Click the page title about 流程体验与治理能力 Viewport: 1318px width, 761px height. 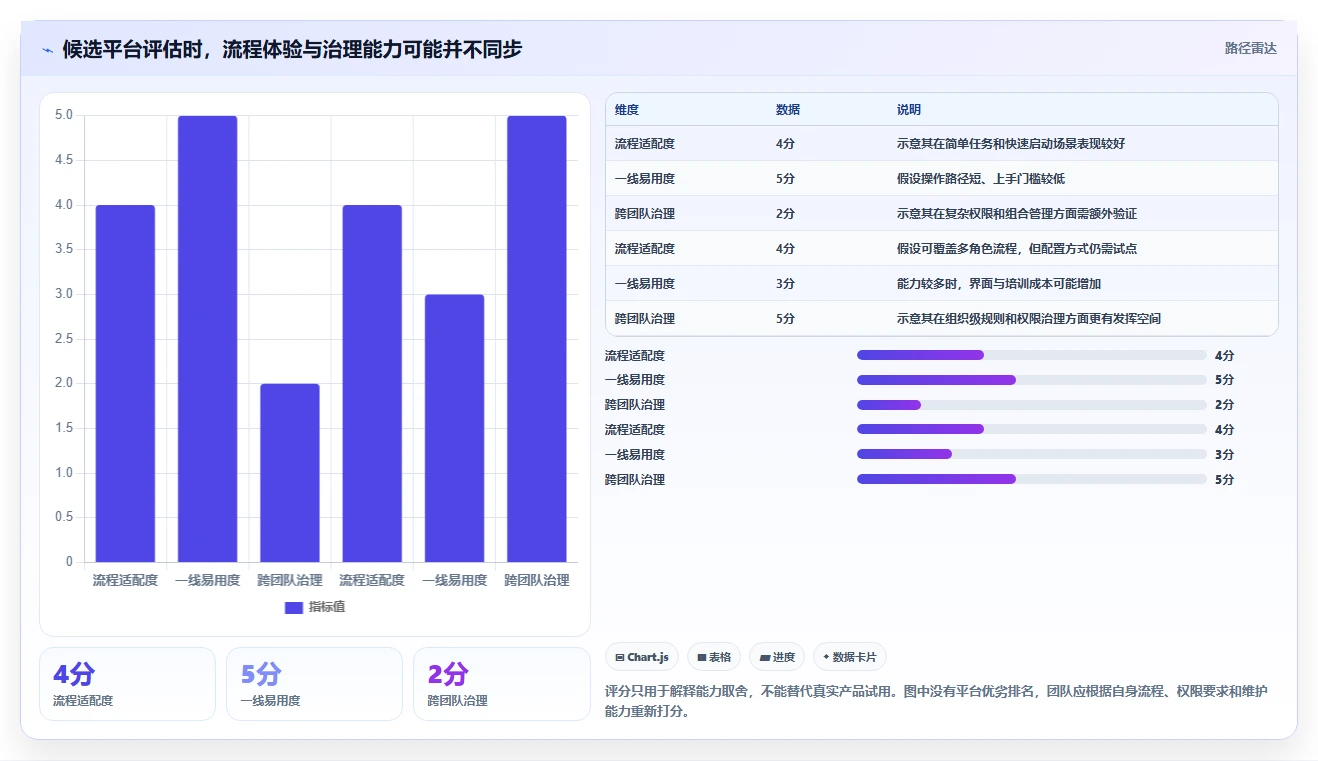coord(292,50)
